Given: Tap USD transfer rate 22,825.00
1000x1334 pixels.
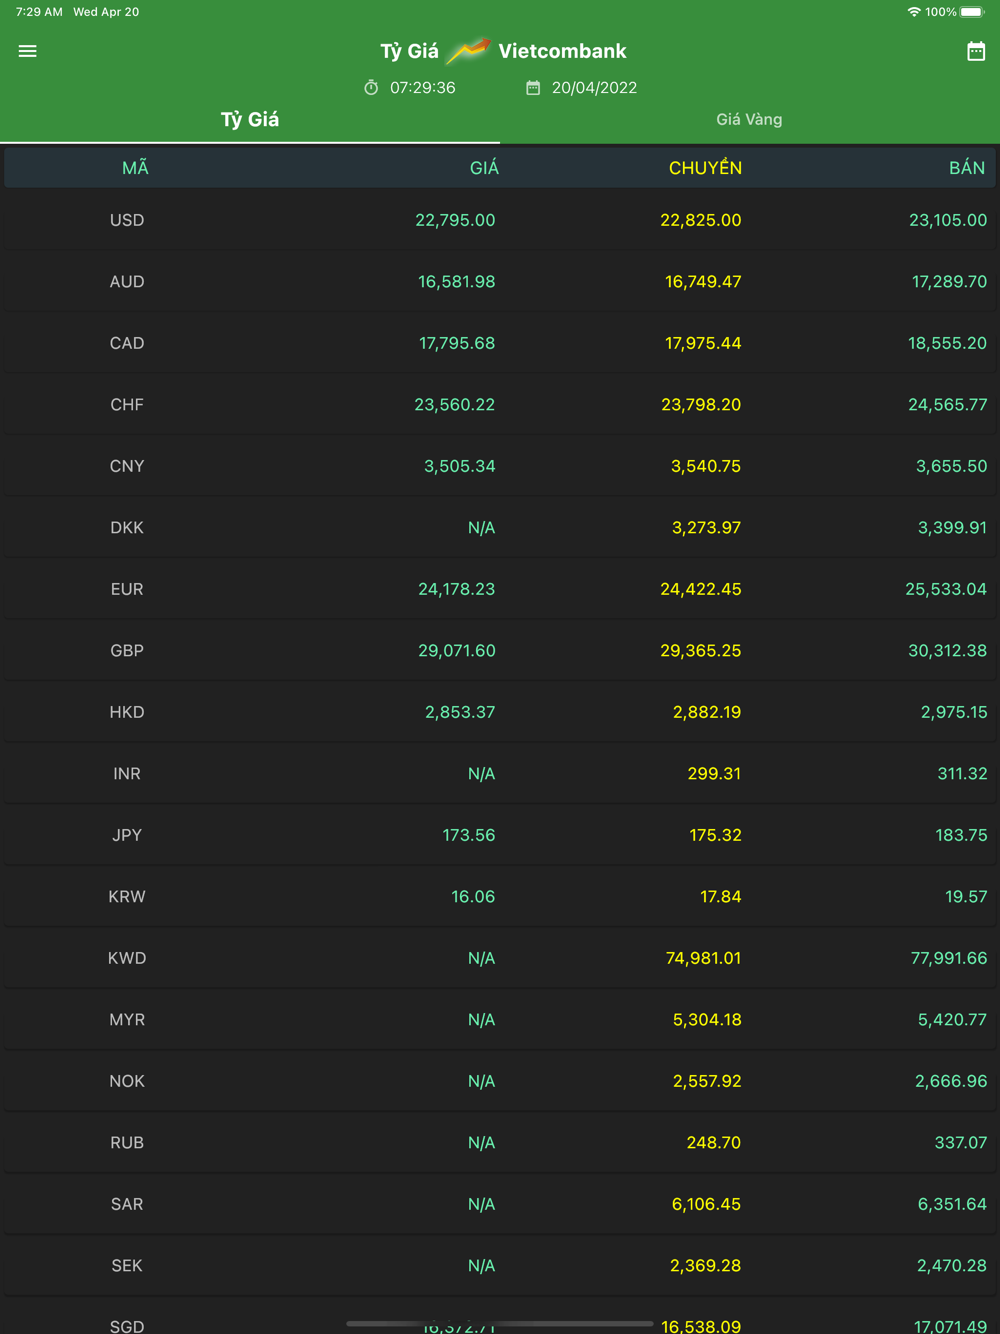Looking at the screenshot, I should click(x=701, y=220).
